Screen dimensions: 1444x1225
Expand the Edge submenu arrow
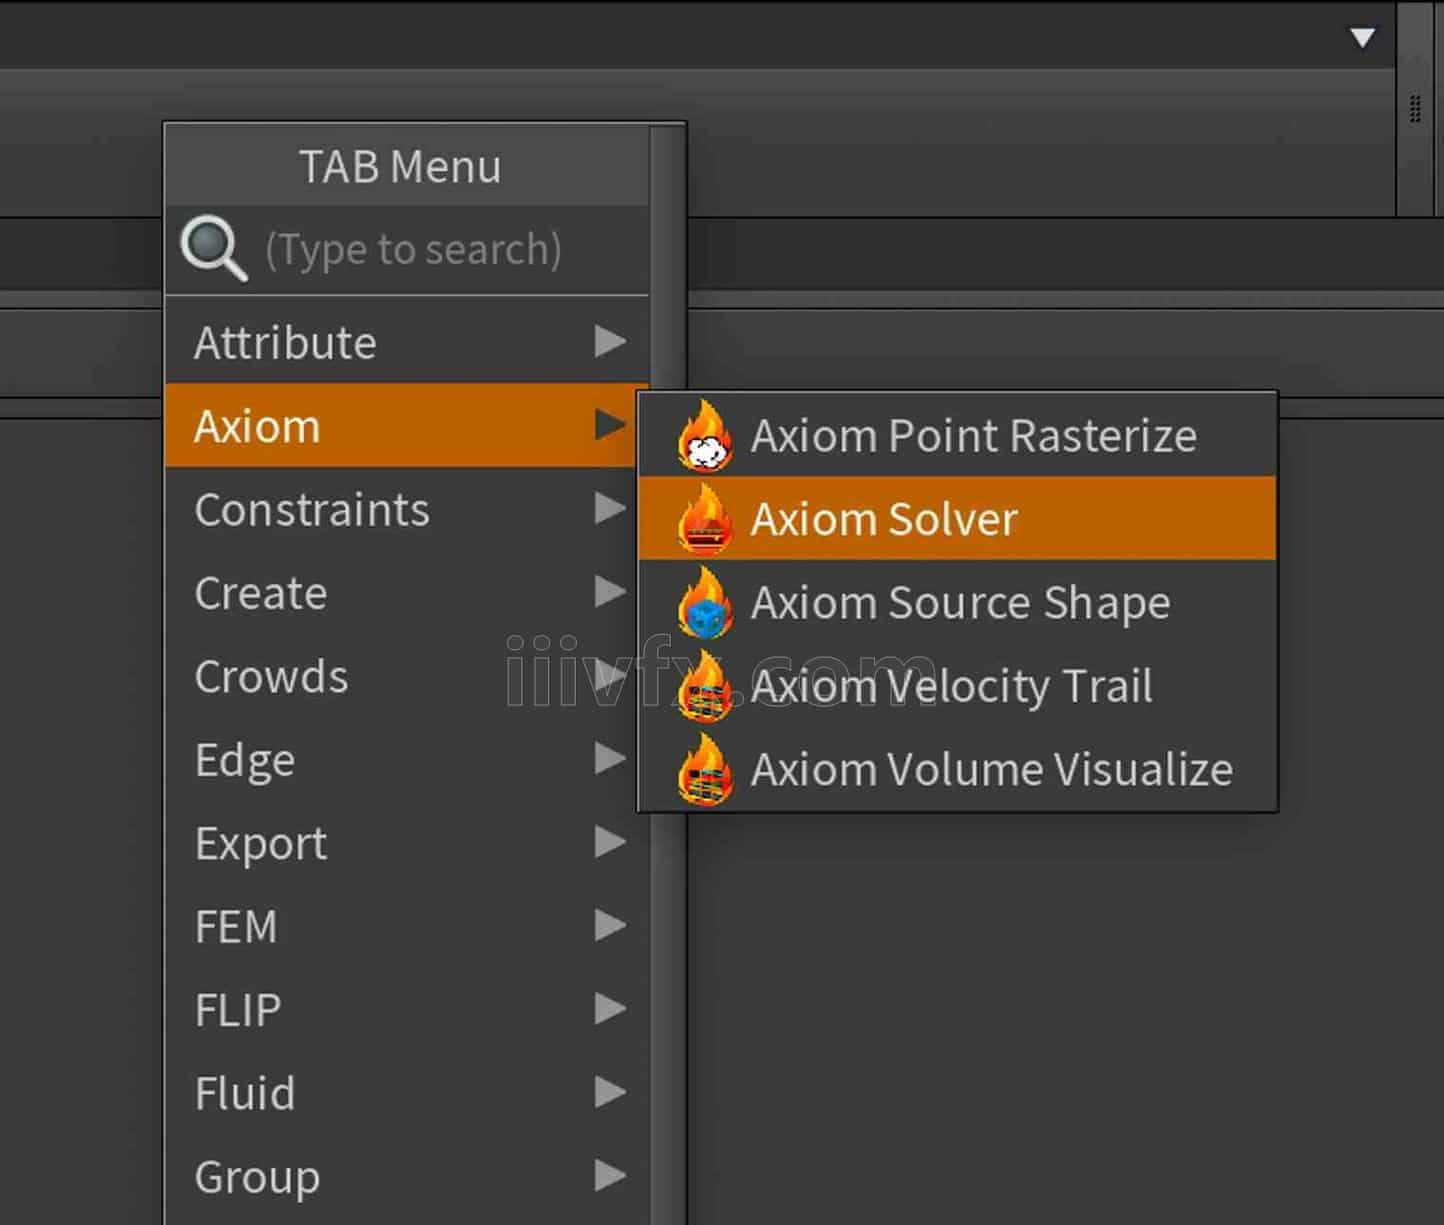(610, 759)
